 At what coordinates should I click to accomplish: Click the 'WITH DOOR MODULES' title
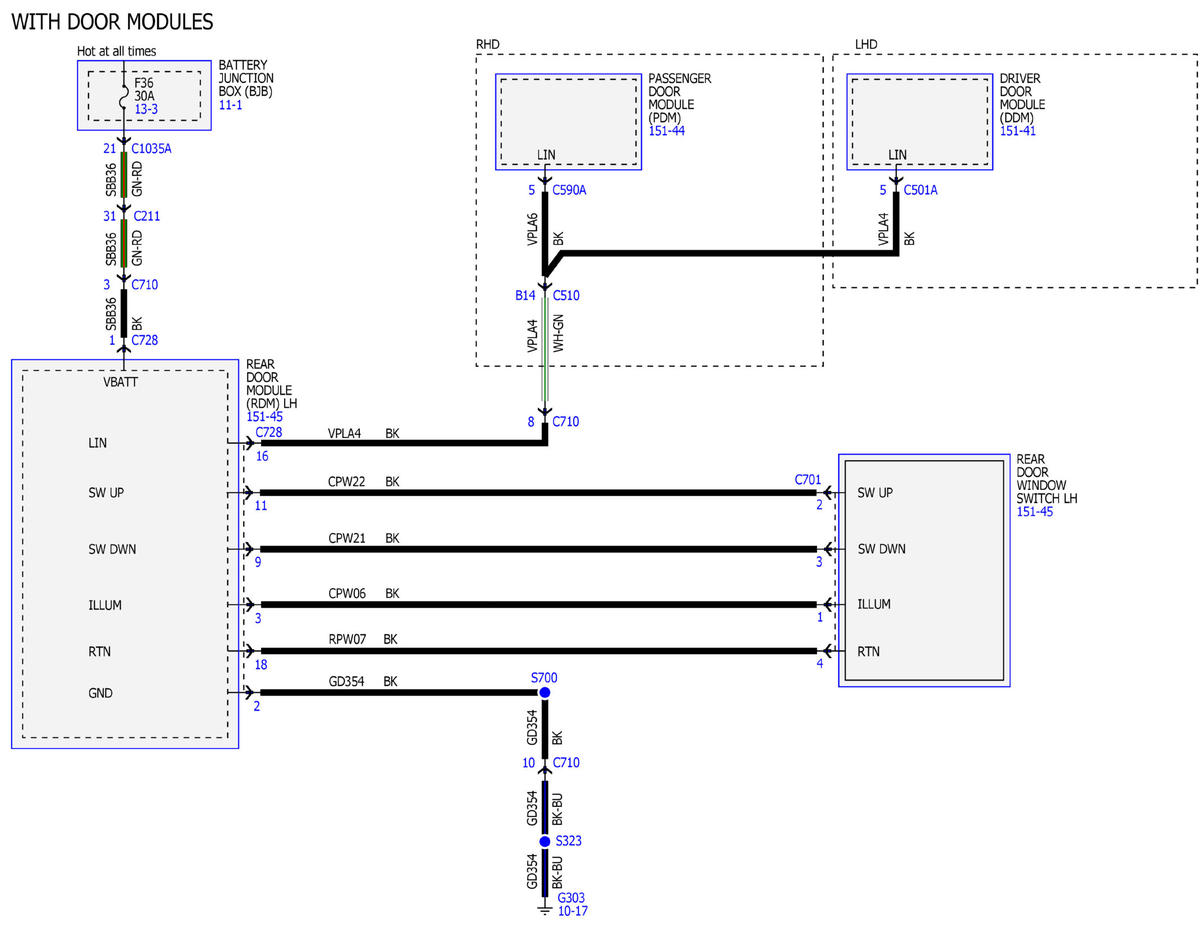pos(112,21)
